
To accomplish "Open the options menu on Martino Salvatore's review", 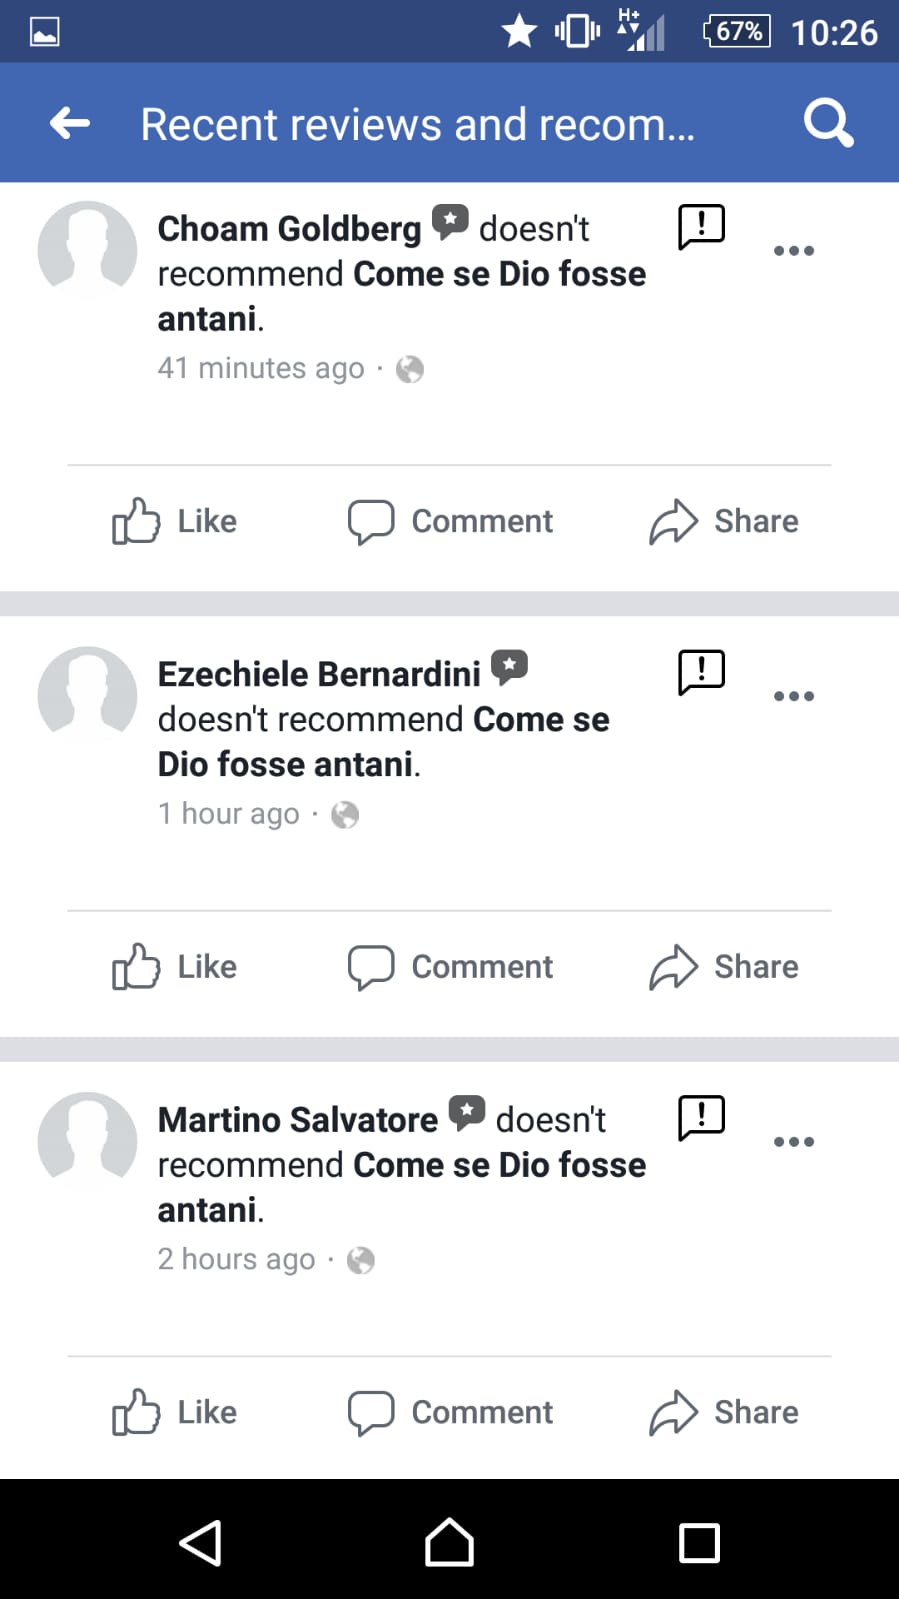I will 794,1141.
